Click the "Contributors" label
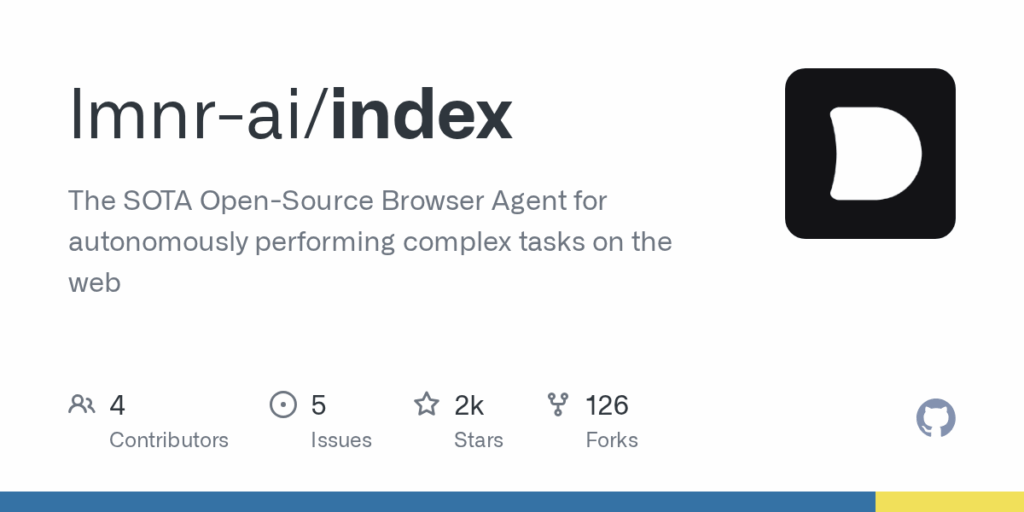 tap(168, 440)
